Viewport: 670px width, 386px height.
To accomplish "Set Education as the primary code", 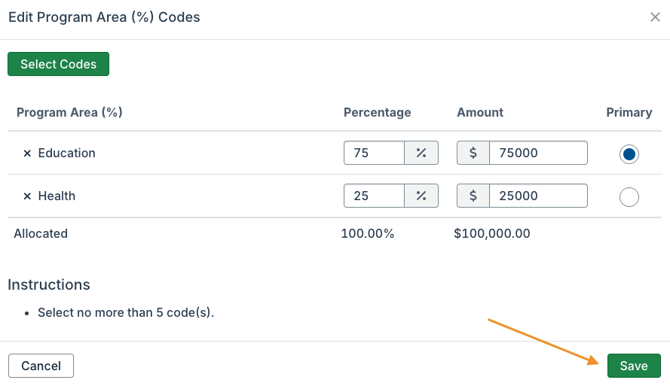I will point(629,154).
